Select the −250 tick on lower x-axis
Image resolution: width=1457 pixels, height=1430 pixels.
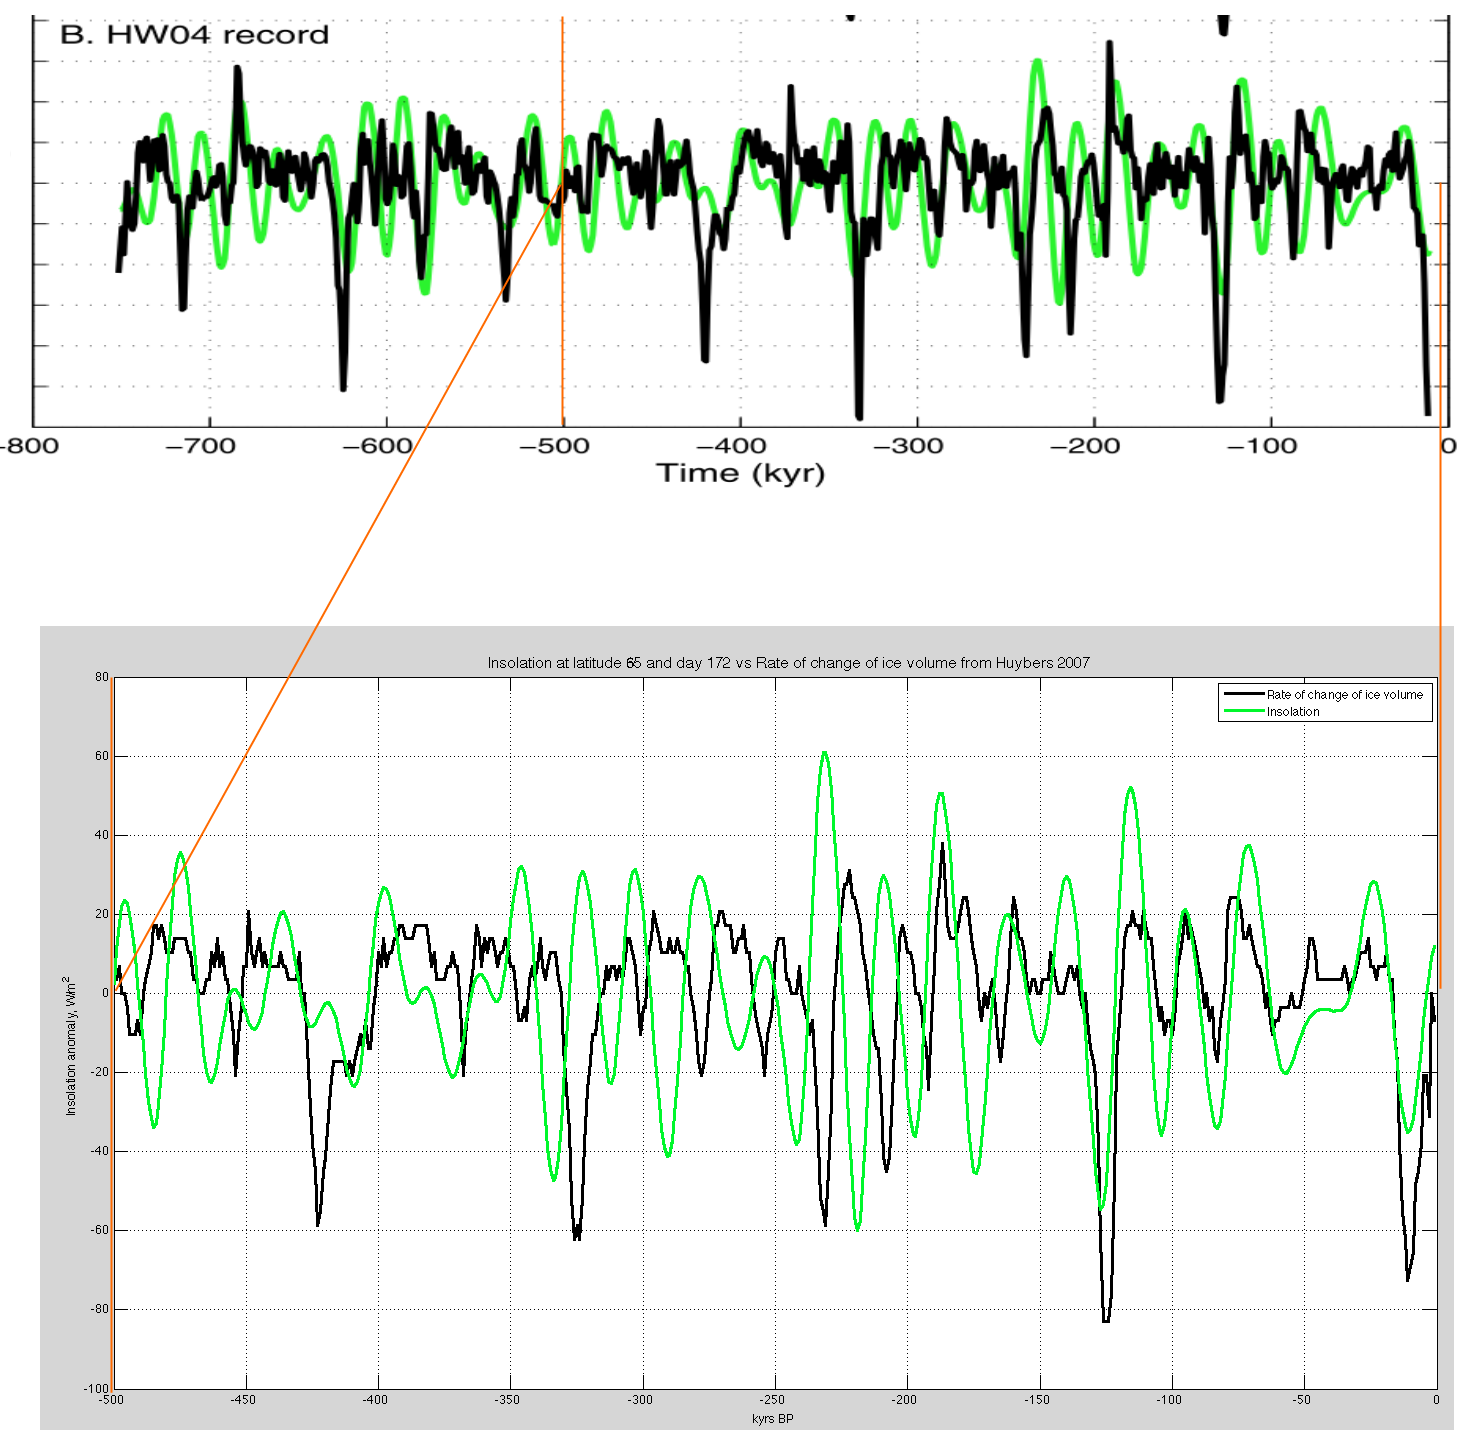(x=772, y=1400)
